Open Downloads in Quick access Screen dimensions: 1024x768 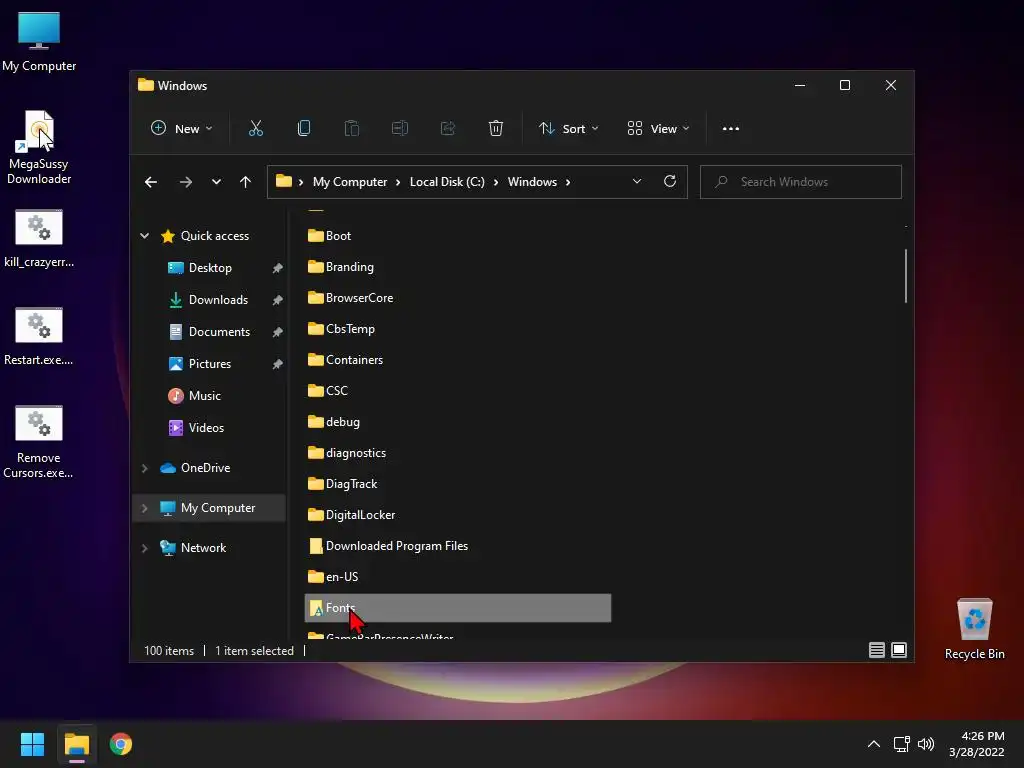pyautogui.click(x=218, y=300)
